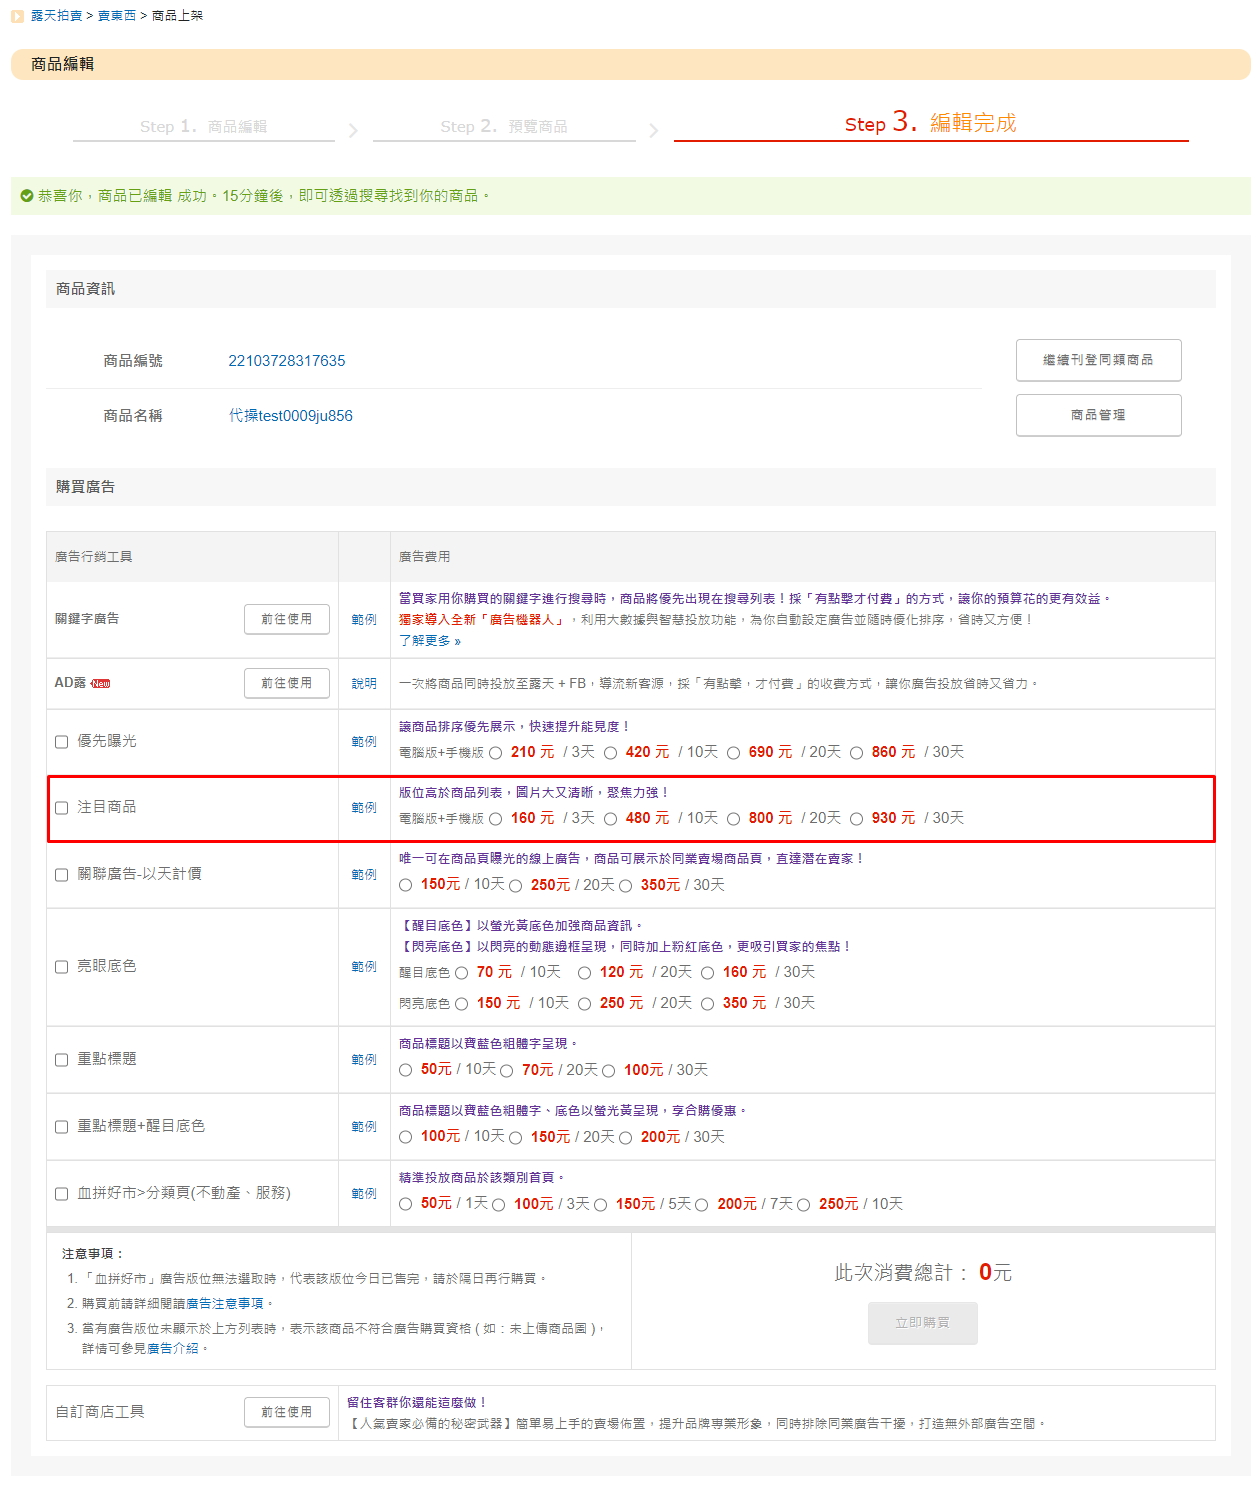Screen dimensions: 1258x1487
Task: Tick the 注目商品 checkbox
Action: point(62,808)
